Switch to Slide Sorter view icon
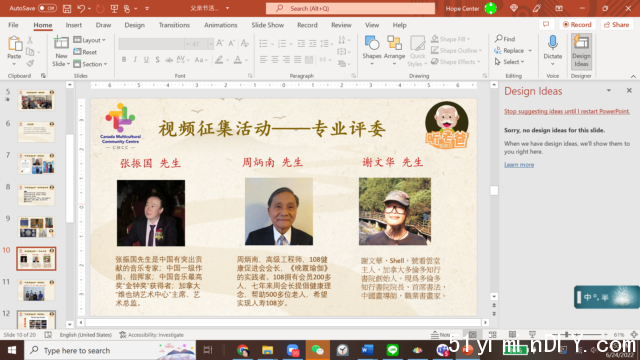This screenshot has height=360, width=640. coord(493,335)
